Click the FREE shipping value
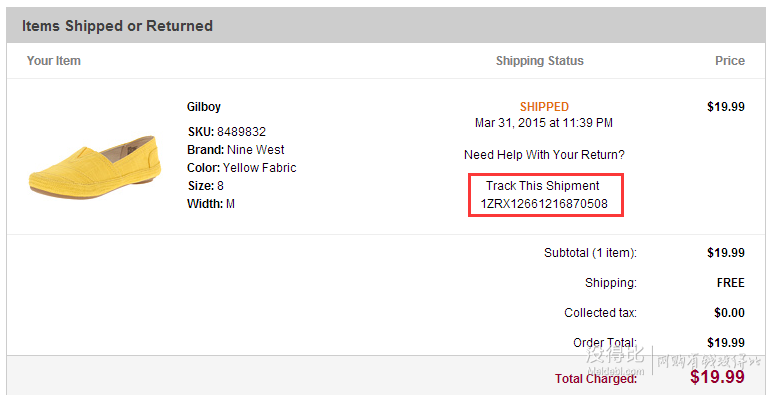This screenshot has height=395, width=772. [x=731, y=283]
